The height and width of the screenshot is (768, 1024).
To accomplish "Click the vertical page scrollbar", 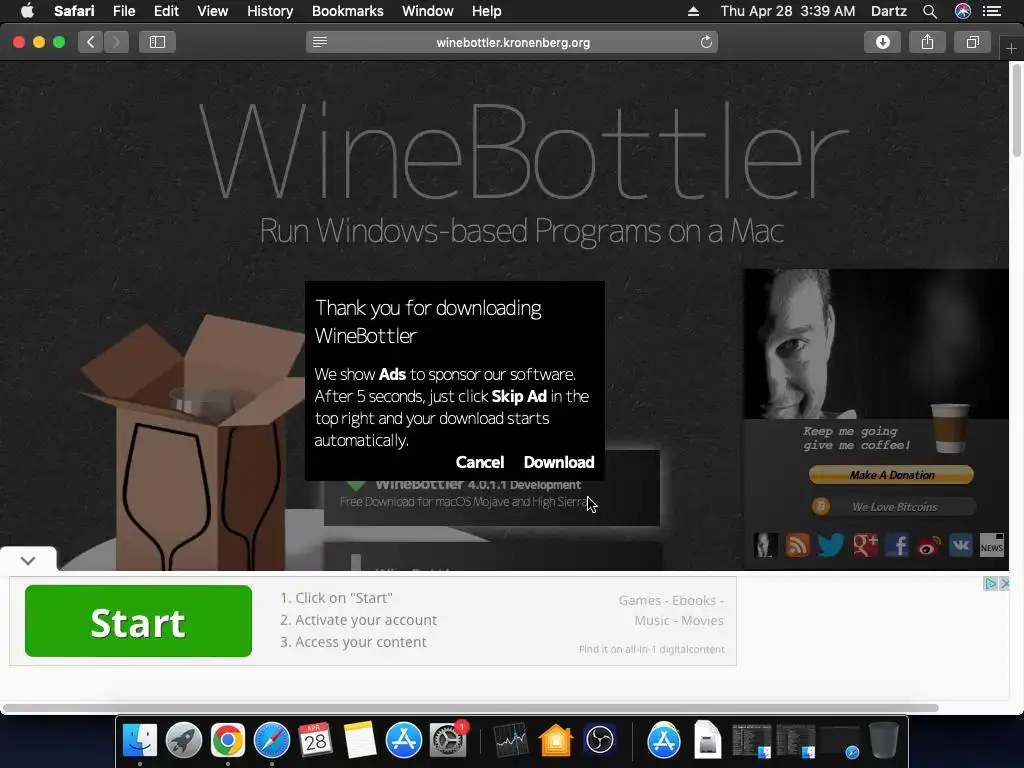I will click(x=1016, y=111).
